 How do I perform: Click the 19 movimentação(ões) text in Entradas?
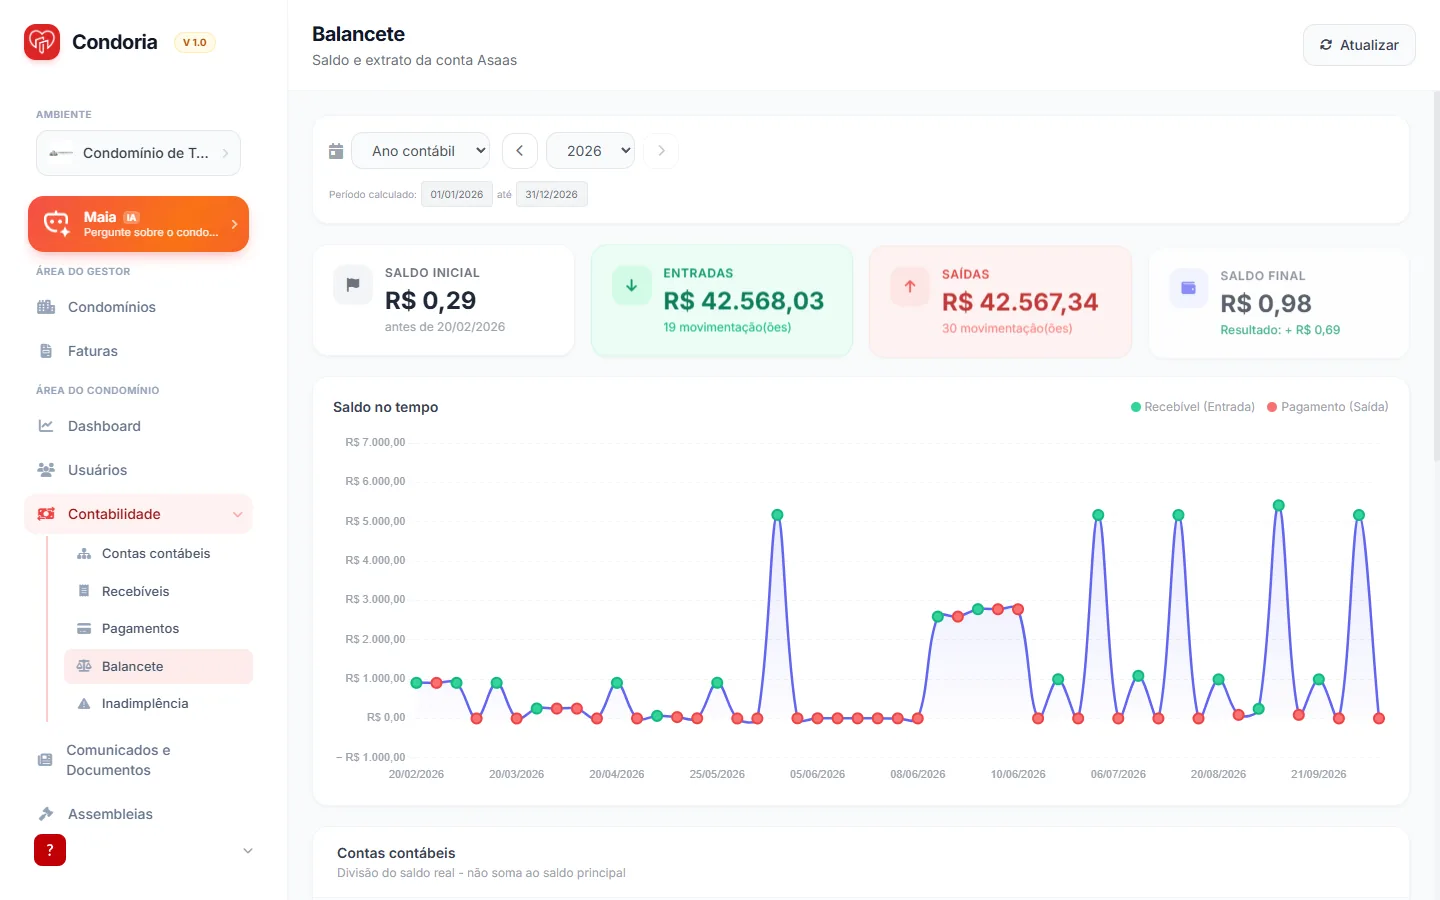[727, 327]
